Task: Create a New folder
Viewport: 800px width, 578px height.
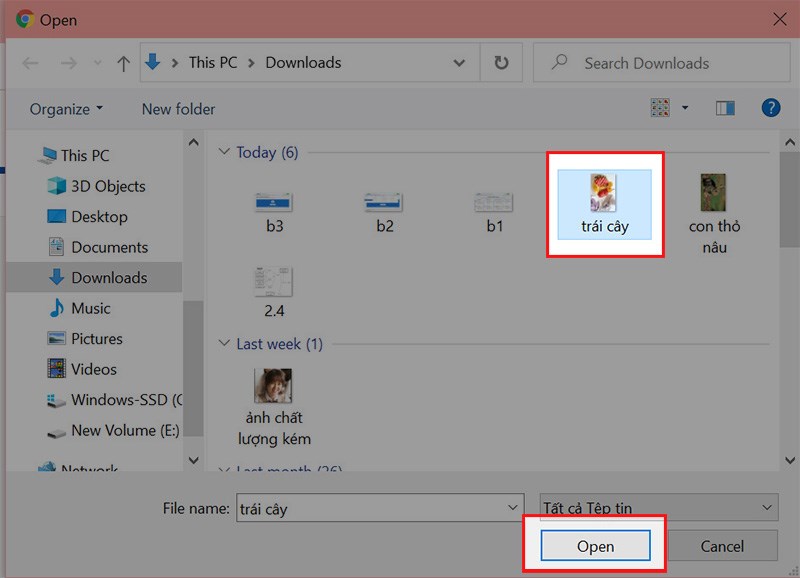Action: (x=178, y=109)
